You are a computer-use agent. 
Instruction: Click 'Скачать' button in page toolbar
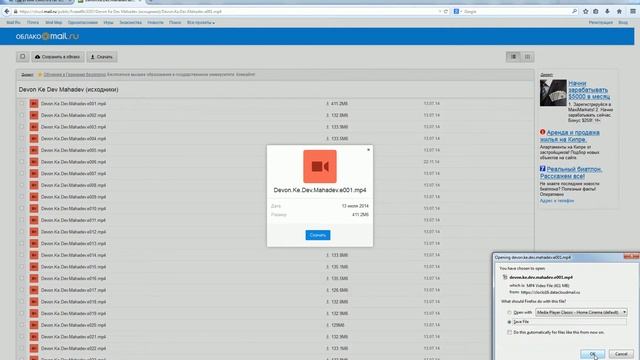click(102, 57)
